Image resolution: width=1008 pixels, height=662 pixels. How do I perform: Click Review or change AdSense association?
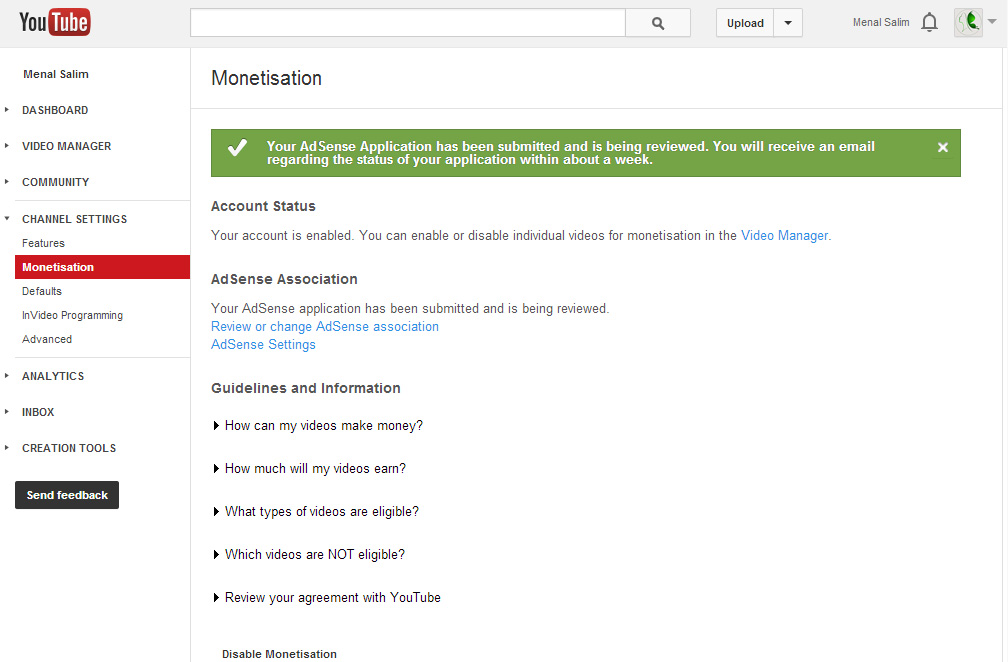click(x=325, y=327)
